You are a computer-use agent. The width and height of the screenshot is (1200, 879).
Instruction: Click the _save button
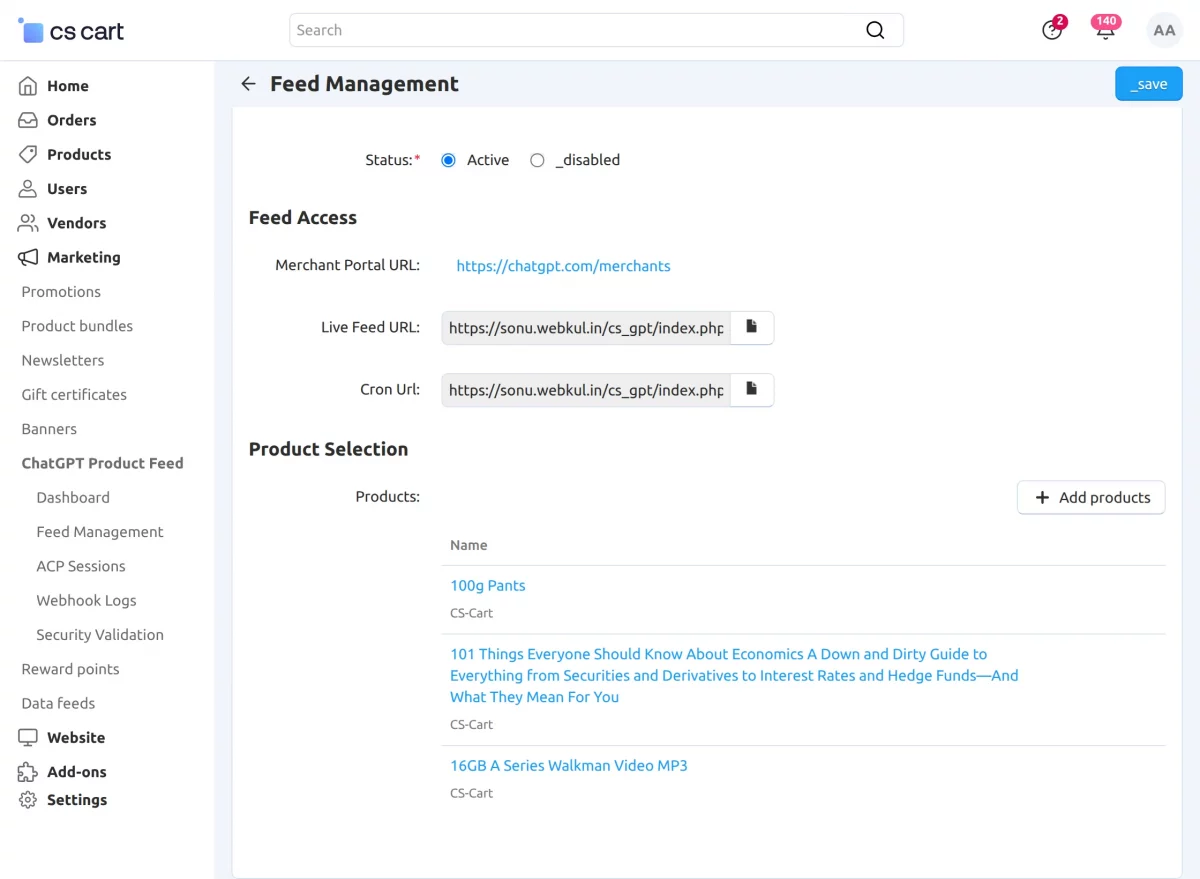point(1149,84)
